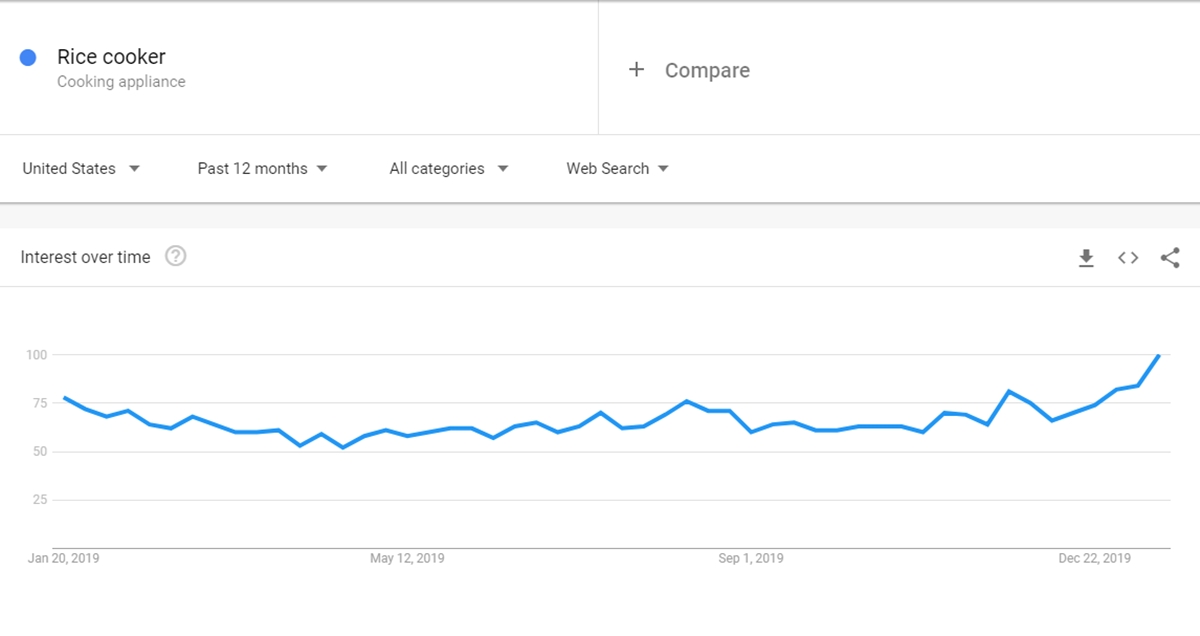
Task: Download the interest over time CSV
Action: [x=1086, y=258]
